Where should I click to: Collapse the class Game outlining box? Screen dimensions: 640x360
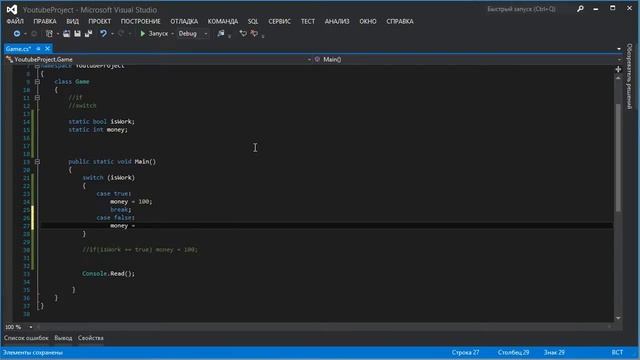(37, 82)
